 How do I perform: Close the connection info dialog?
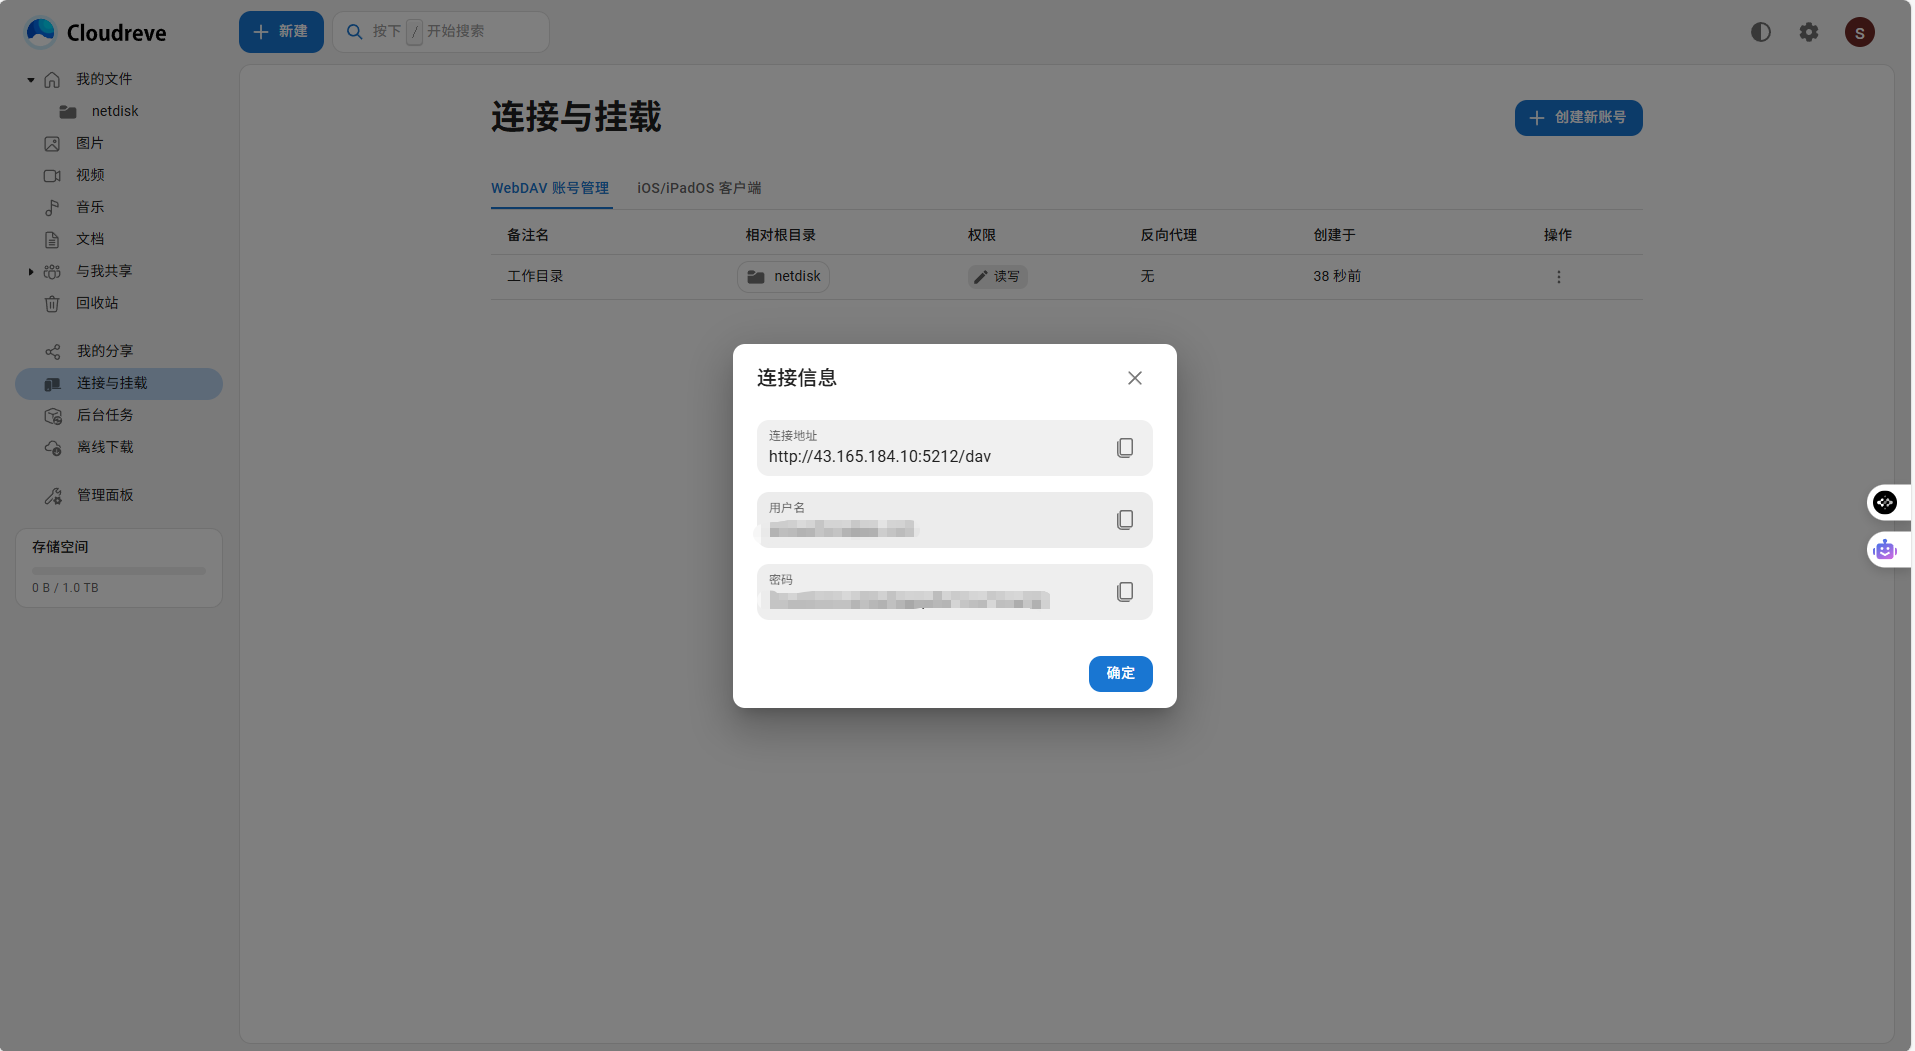(x=1134, y=378)
